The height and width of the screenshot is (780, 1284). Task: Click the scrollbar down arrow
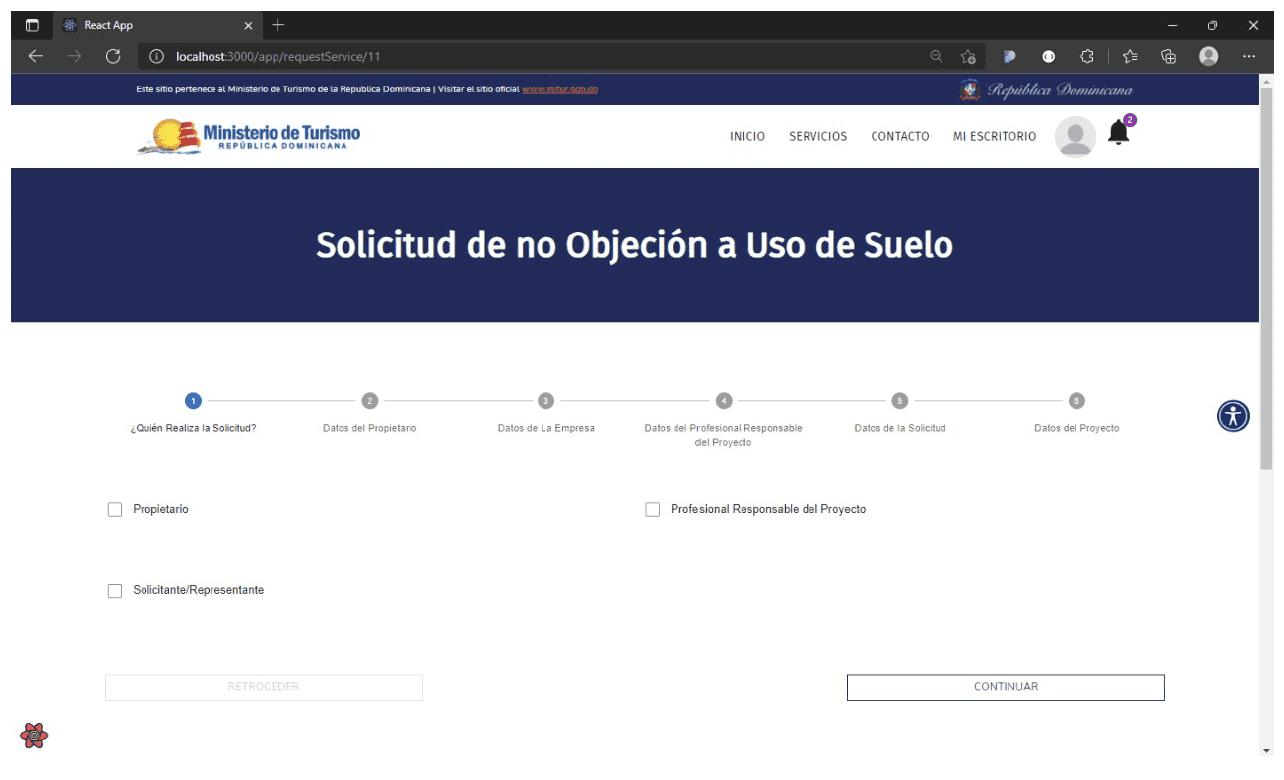[1267, 750]
